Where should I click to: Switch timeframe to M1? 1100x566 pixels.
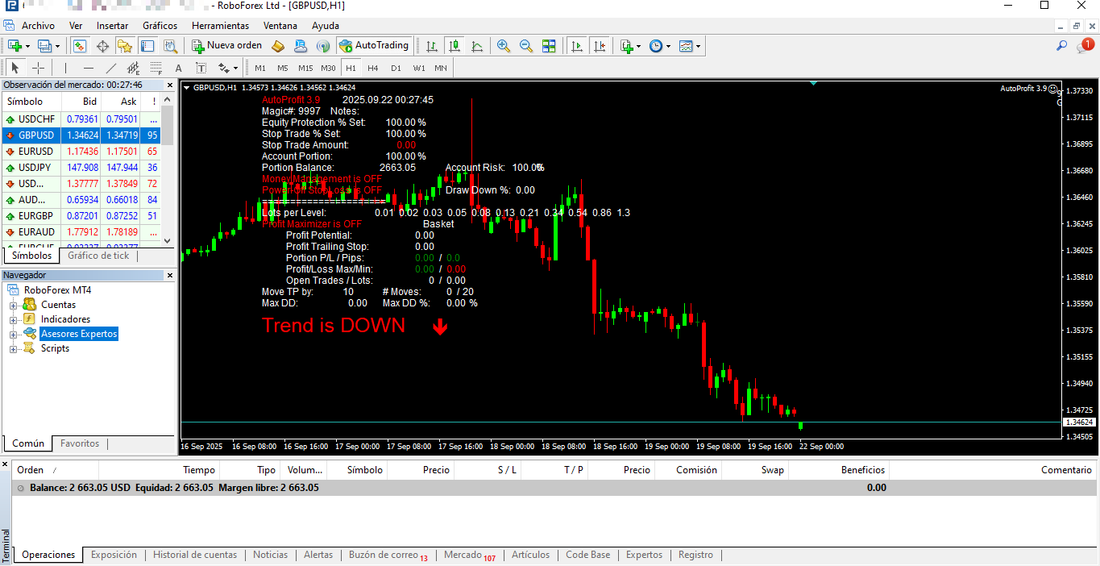pos(260,68)
